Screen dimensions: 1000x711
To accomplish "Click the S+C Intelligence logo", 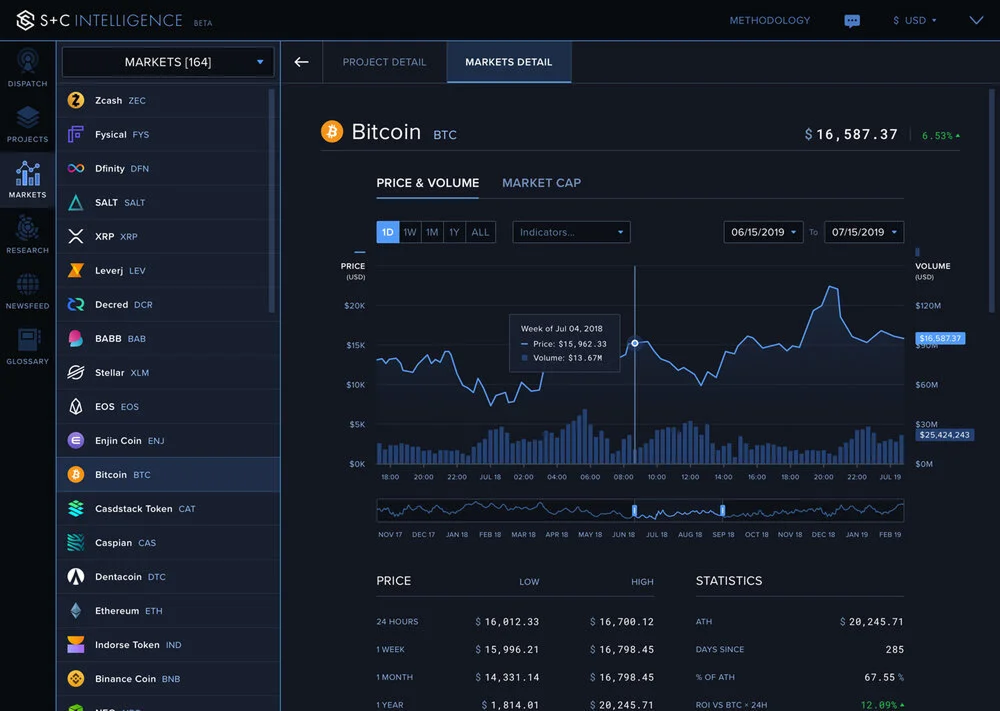I will click(99, 20).
